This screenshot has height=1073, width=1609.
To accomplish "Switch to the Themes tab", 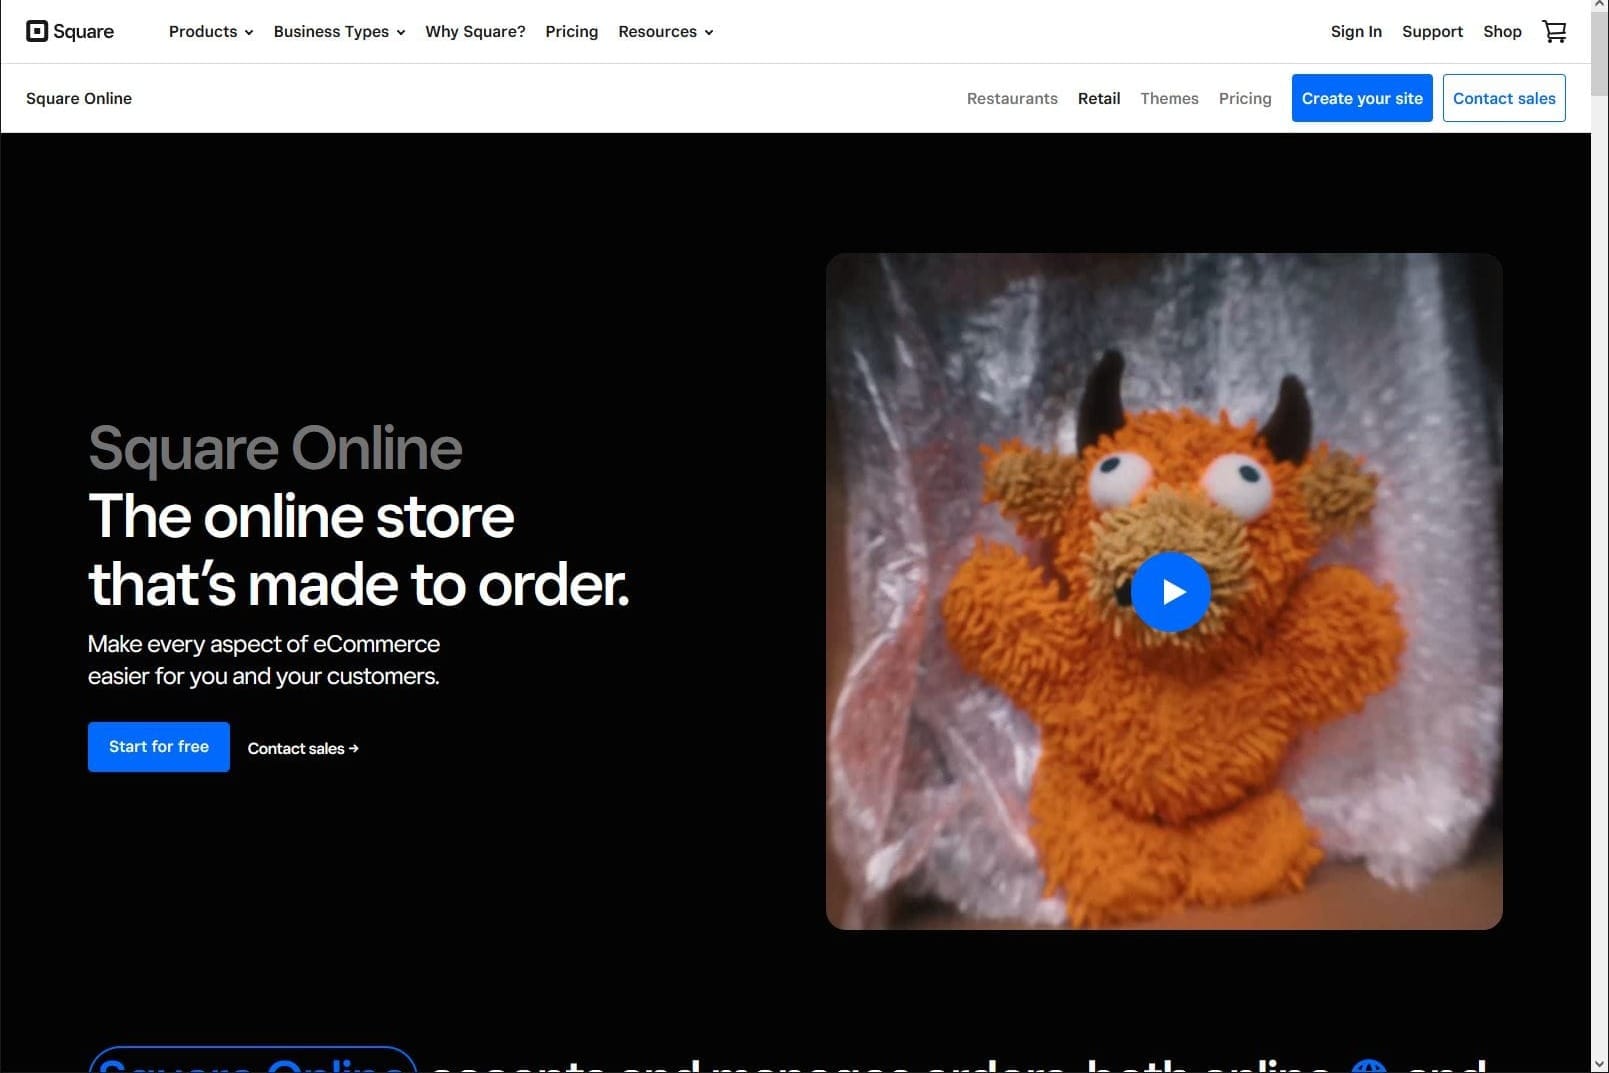I will [x=1169, y=98].
